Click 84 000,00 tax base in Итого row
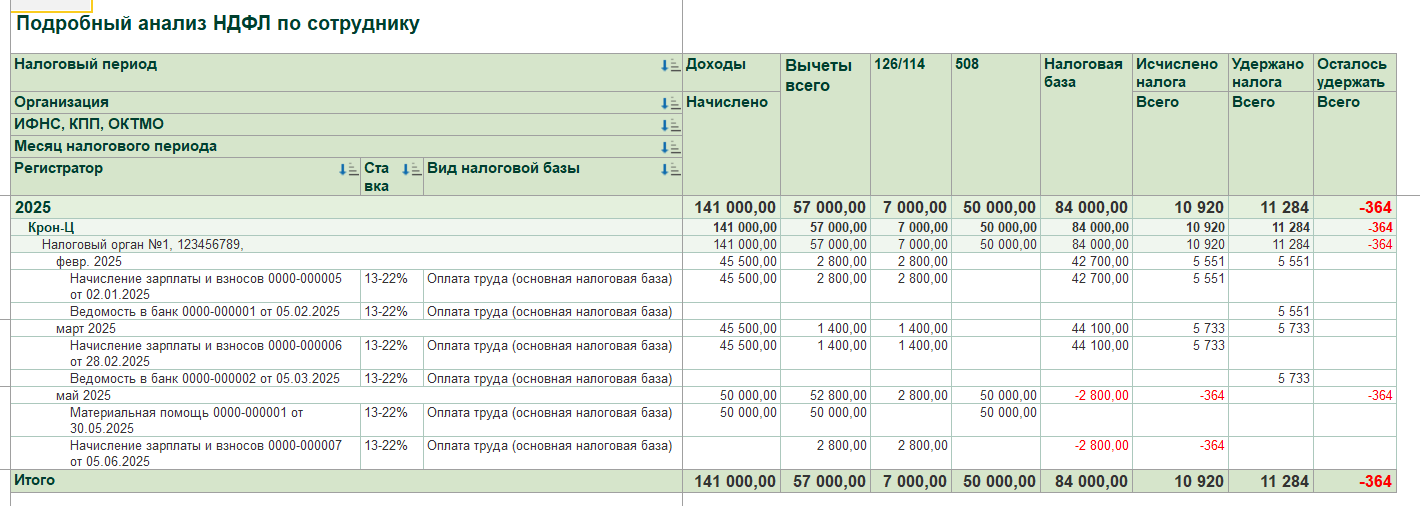The image size is (1420, 506). [1091, 482]
